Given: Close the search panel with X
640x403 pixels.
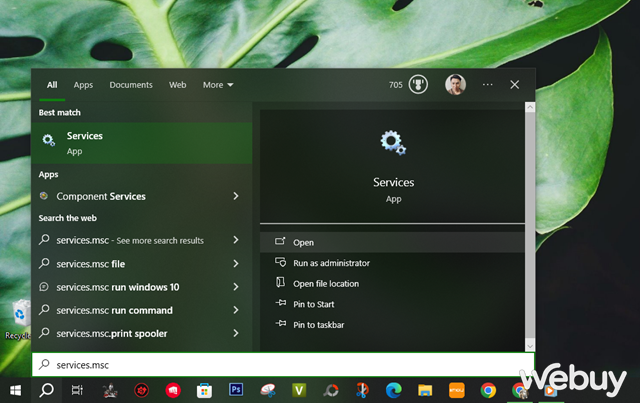Looking at the screenshot, I should point(514,85).
